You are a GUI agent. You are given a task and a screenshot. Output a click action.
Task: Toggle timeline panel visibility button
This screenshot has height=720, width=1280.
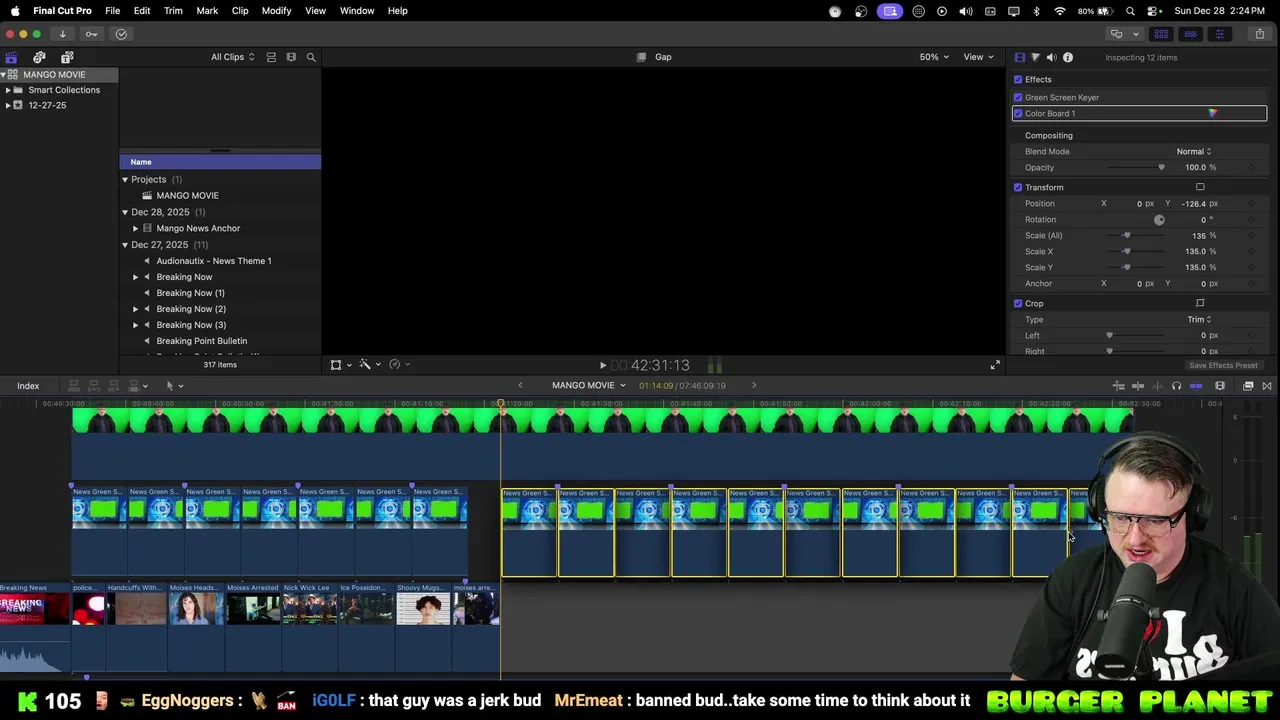pos(1190,34)
